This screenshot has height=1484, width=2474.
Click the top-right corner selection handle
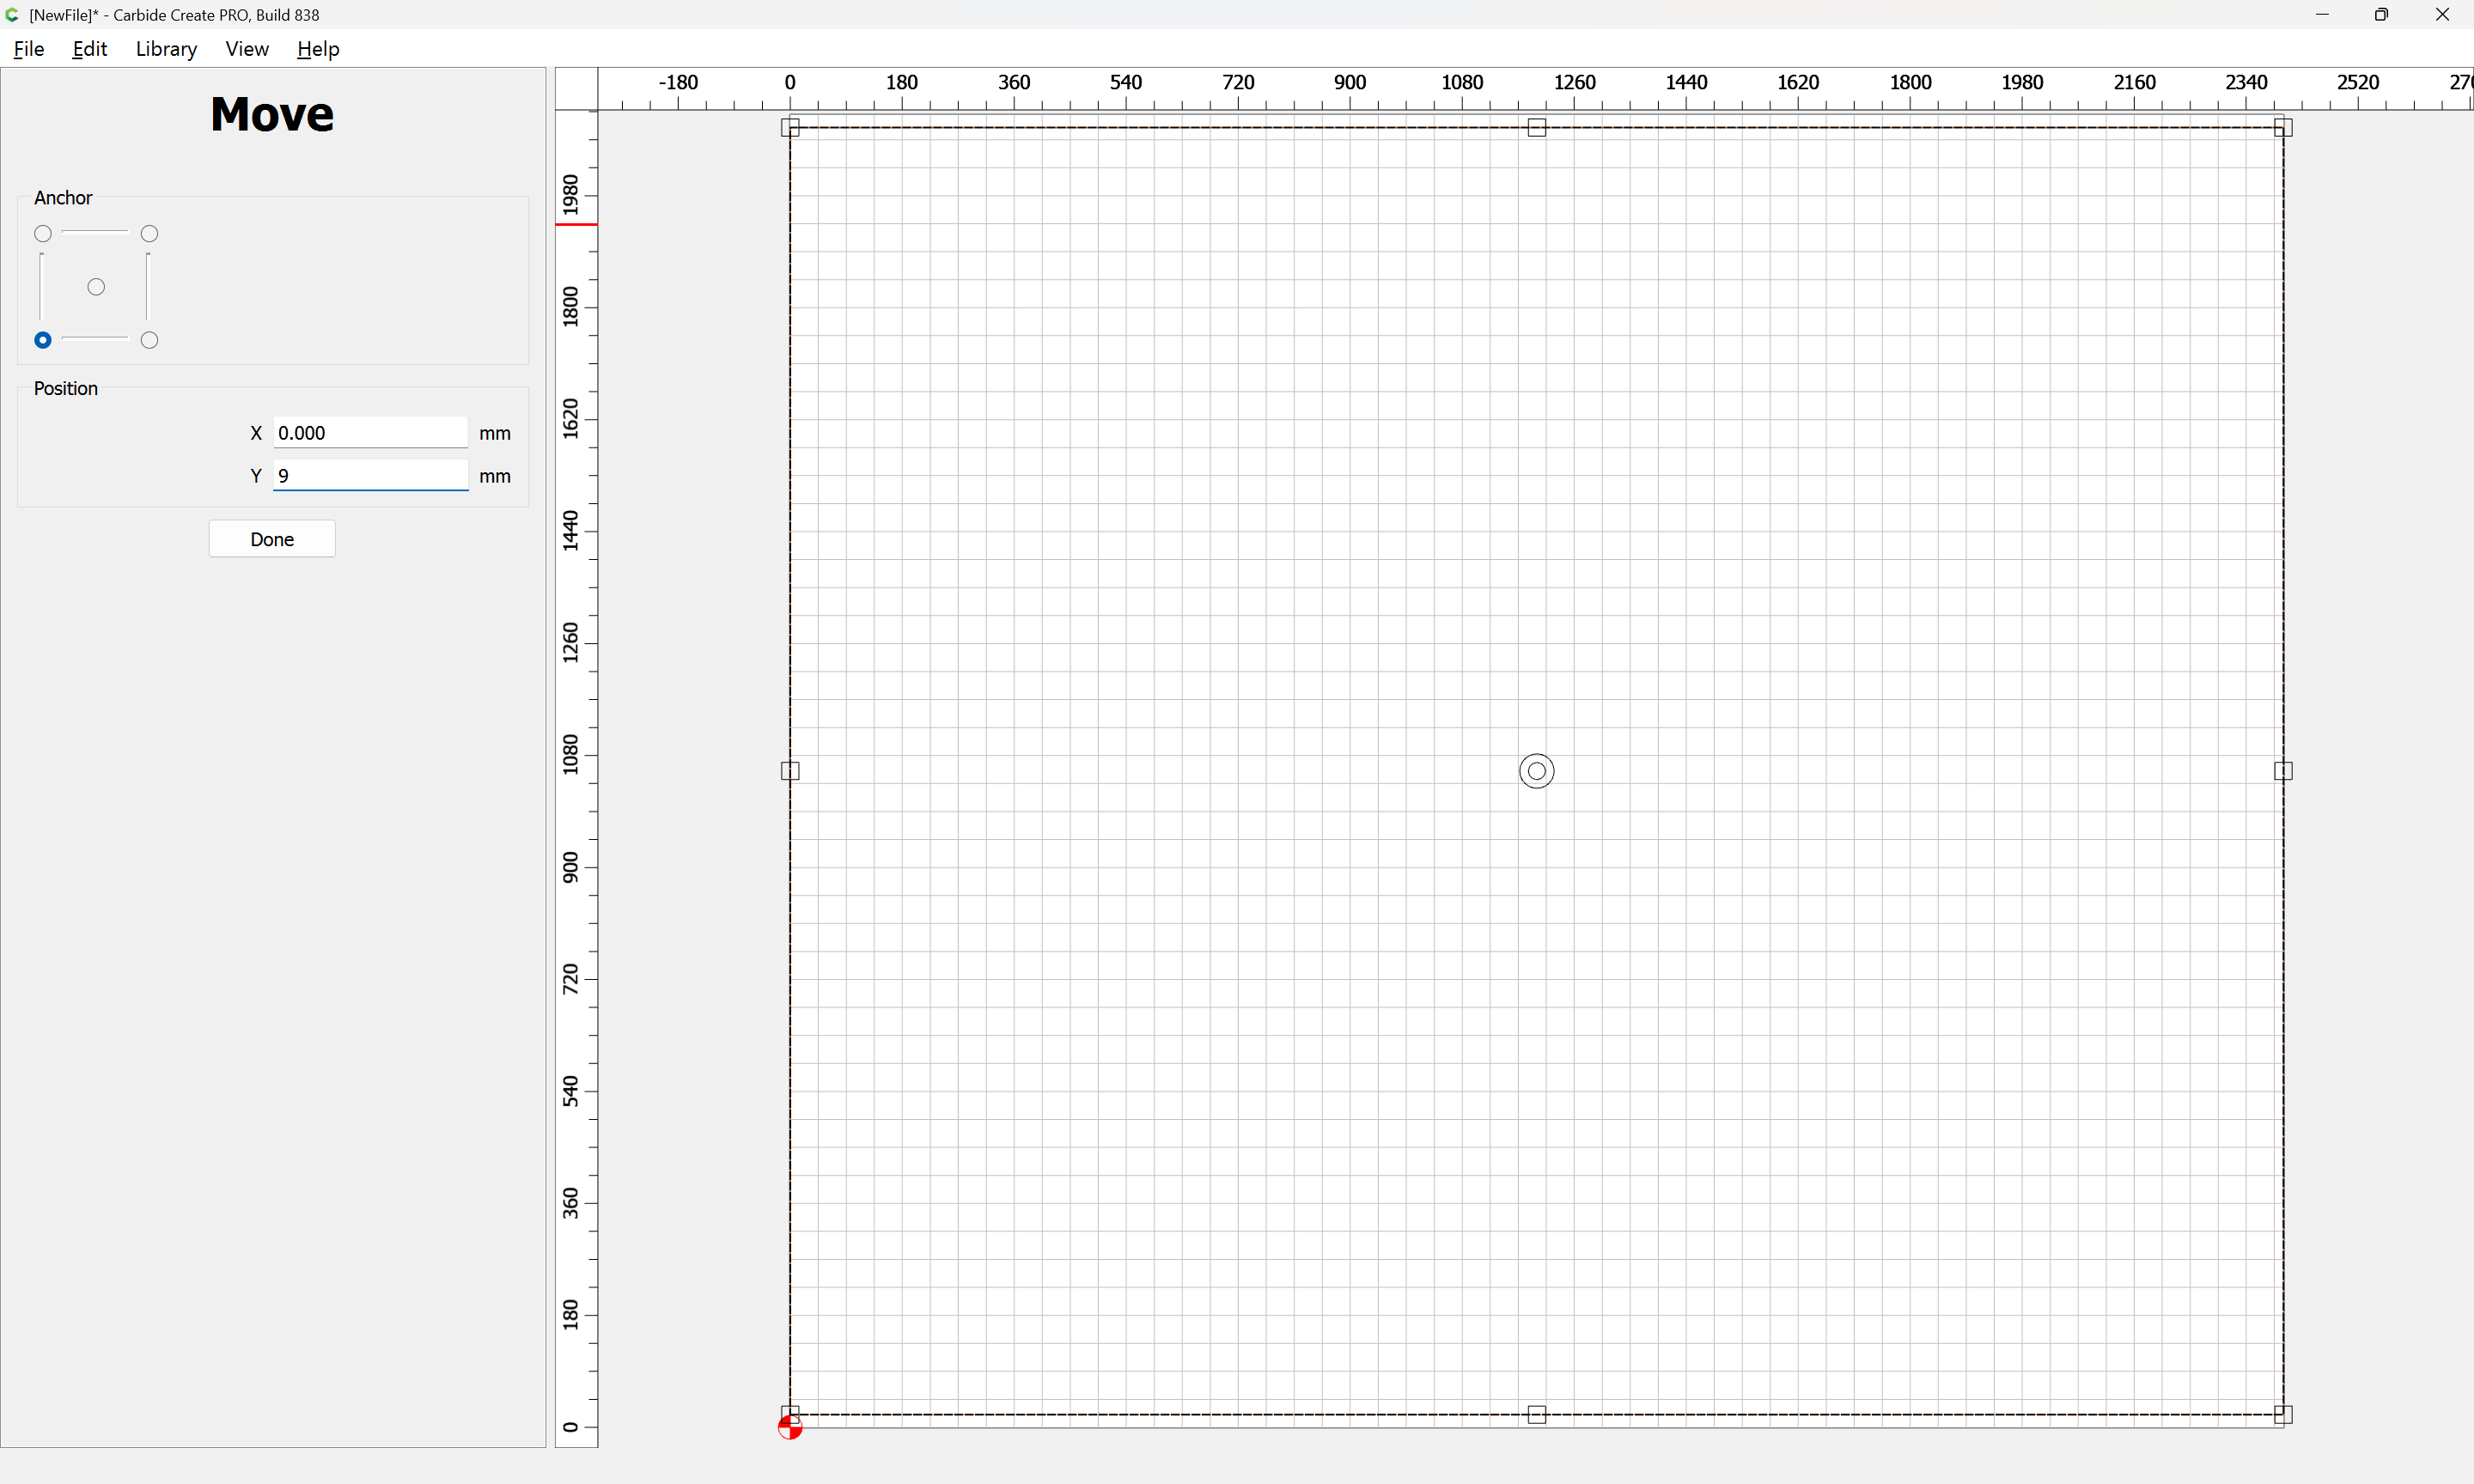(2283, 128)
